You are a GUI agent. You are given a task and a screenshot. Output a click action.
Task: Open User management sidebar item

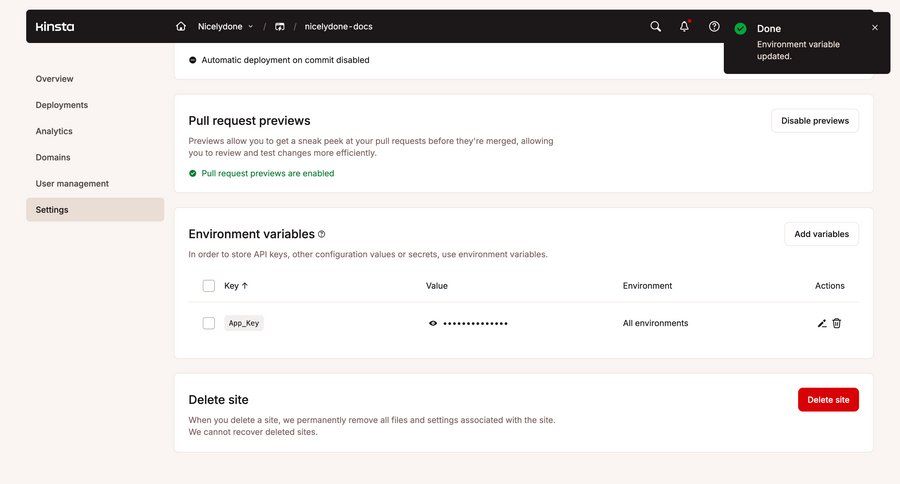pyautogui.click(x=72, y=184)
